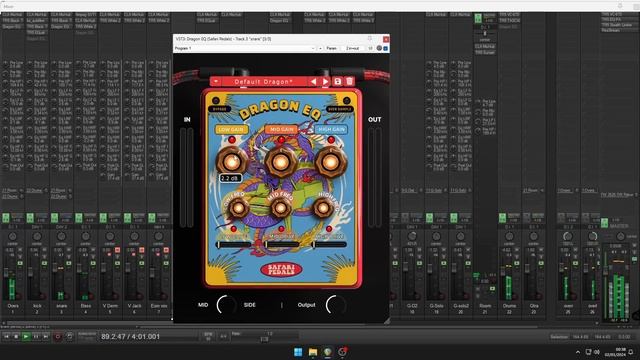Click the Low Freq knob
Image resolution: width=640 pixels, height=360 pixels.
tap(239, 208)
